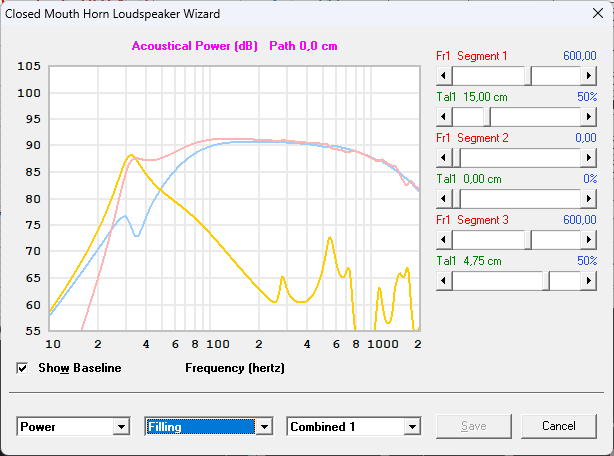The width and height of the screenshot is (614, 456).
Task: Click the Fr1 Segment 2 label
Action: (x=472, y=138)
